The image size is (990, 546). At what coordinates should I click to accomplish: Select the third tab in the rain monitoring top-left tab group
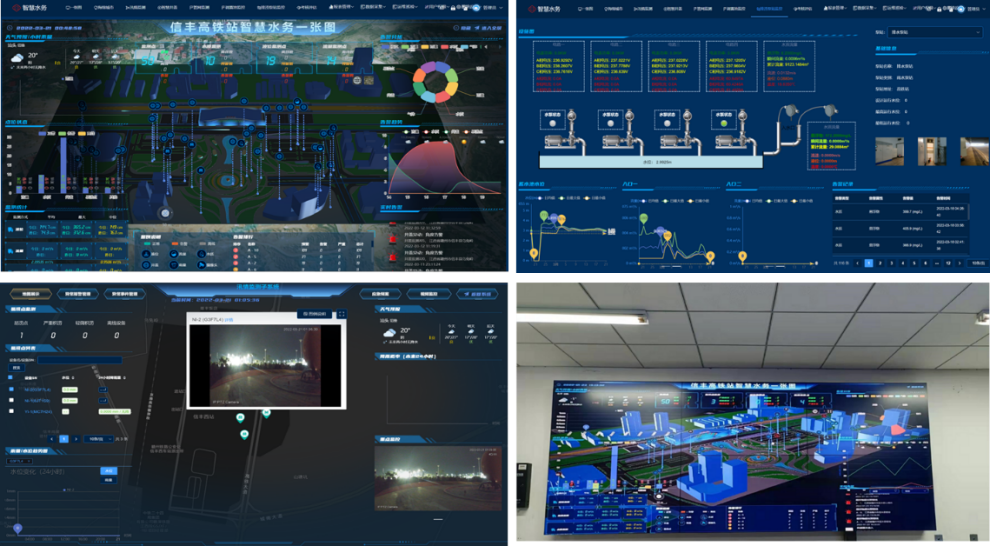point(124,294)
